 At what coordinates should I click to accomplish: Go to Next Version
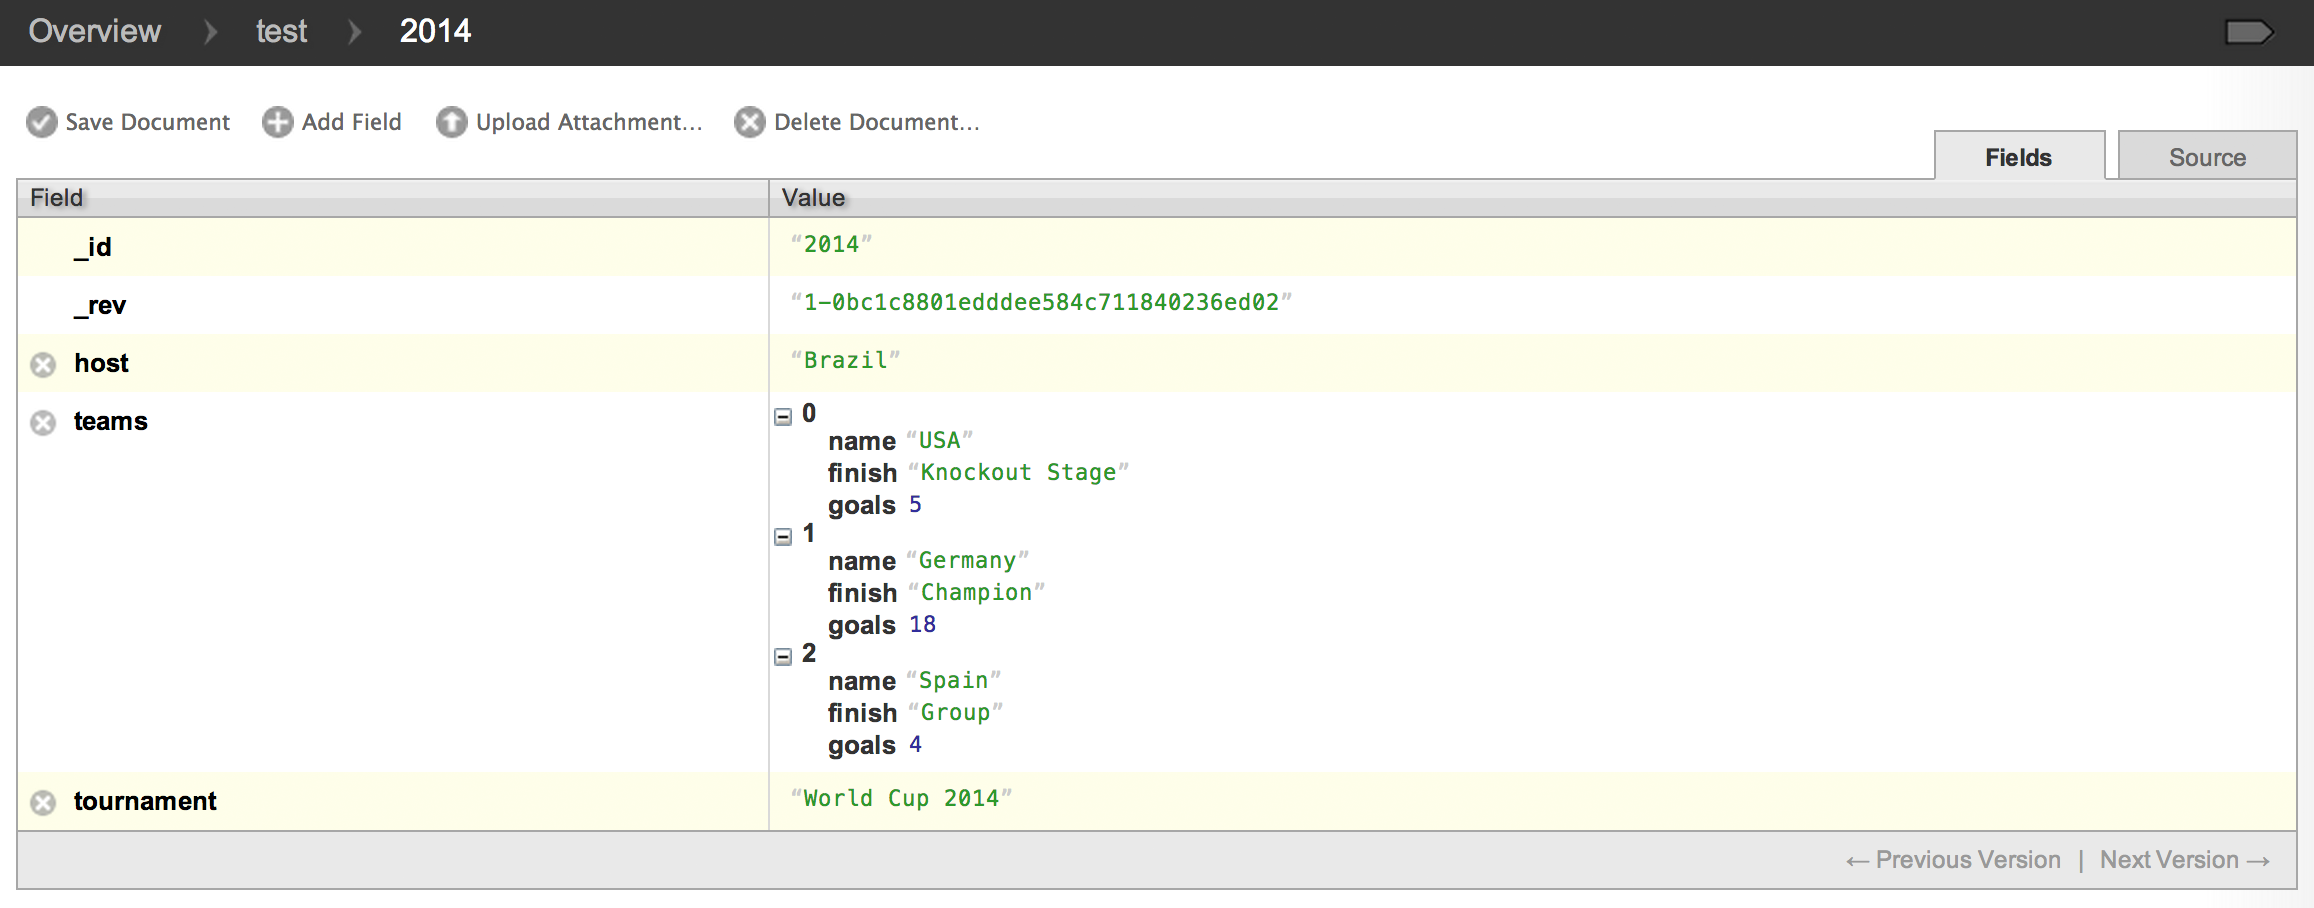[x=2185, y=860]
